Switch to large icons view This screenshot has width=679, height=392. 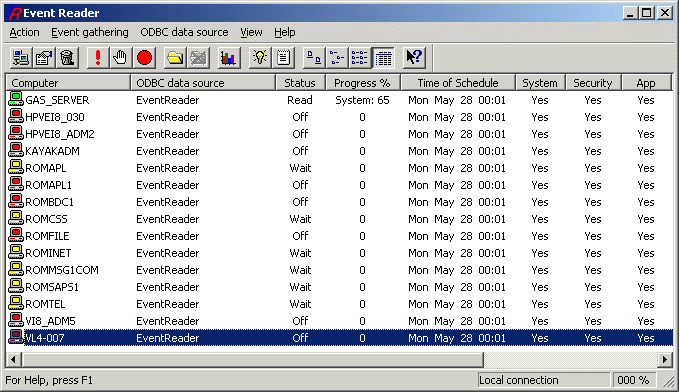coord(314,58)
